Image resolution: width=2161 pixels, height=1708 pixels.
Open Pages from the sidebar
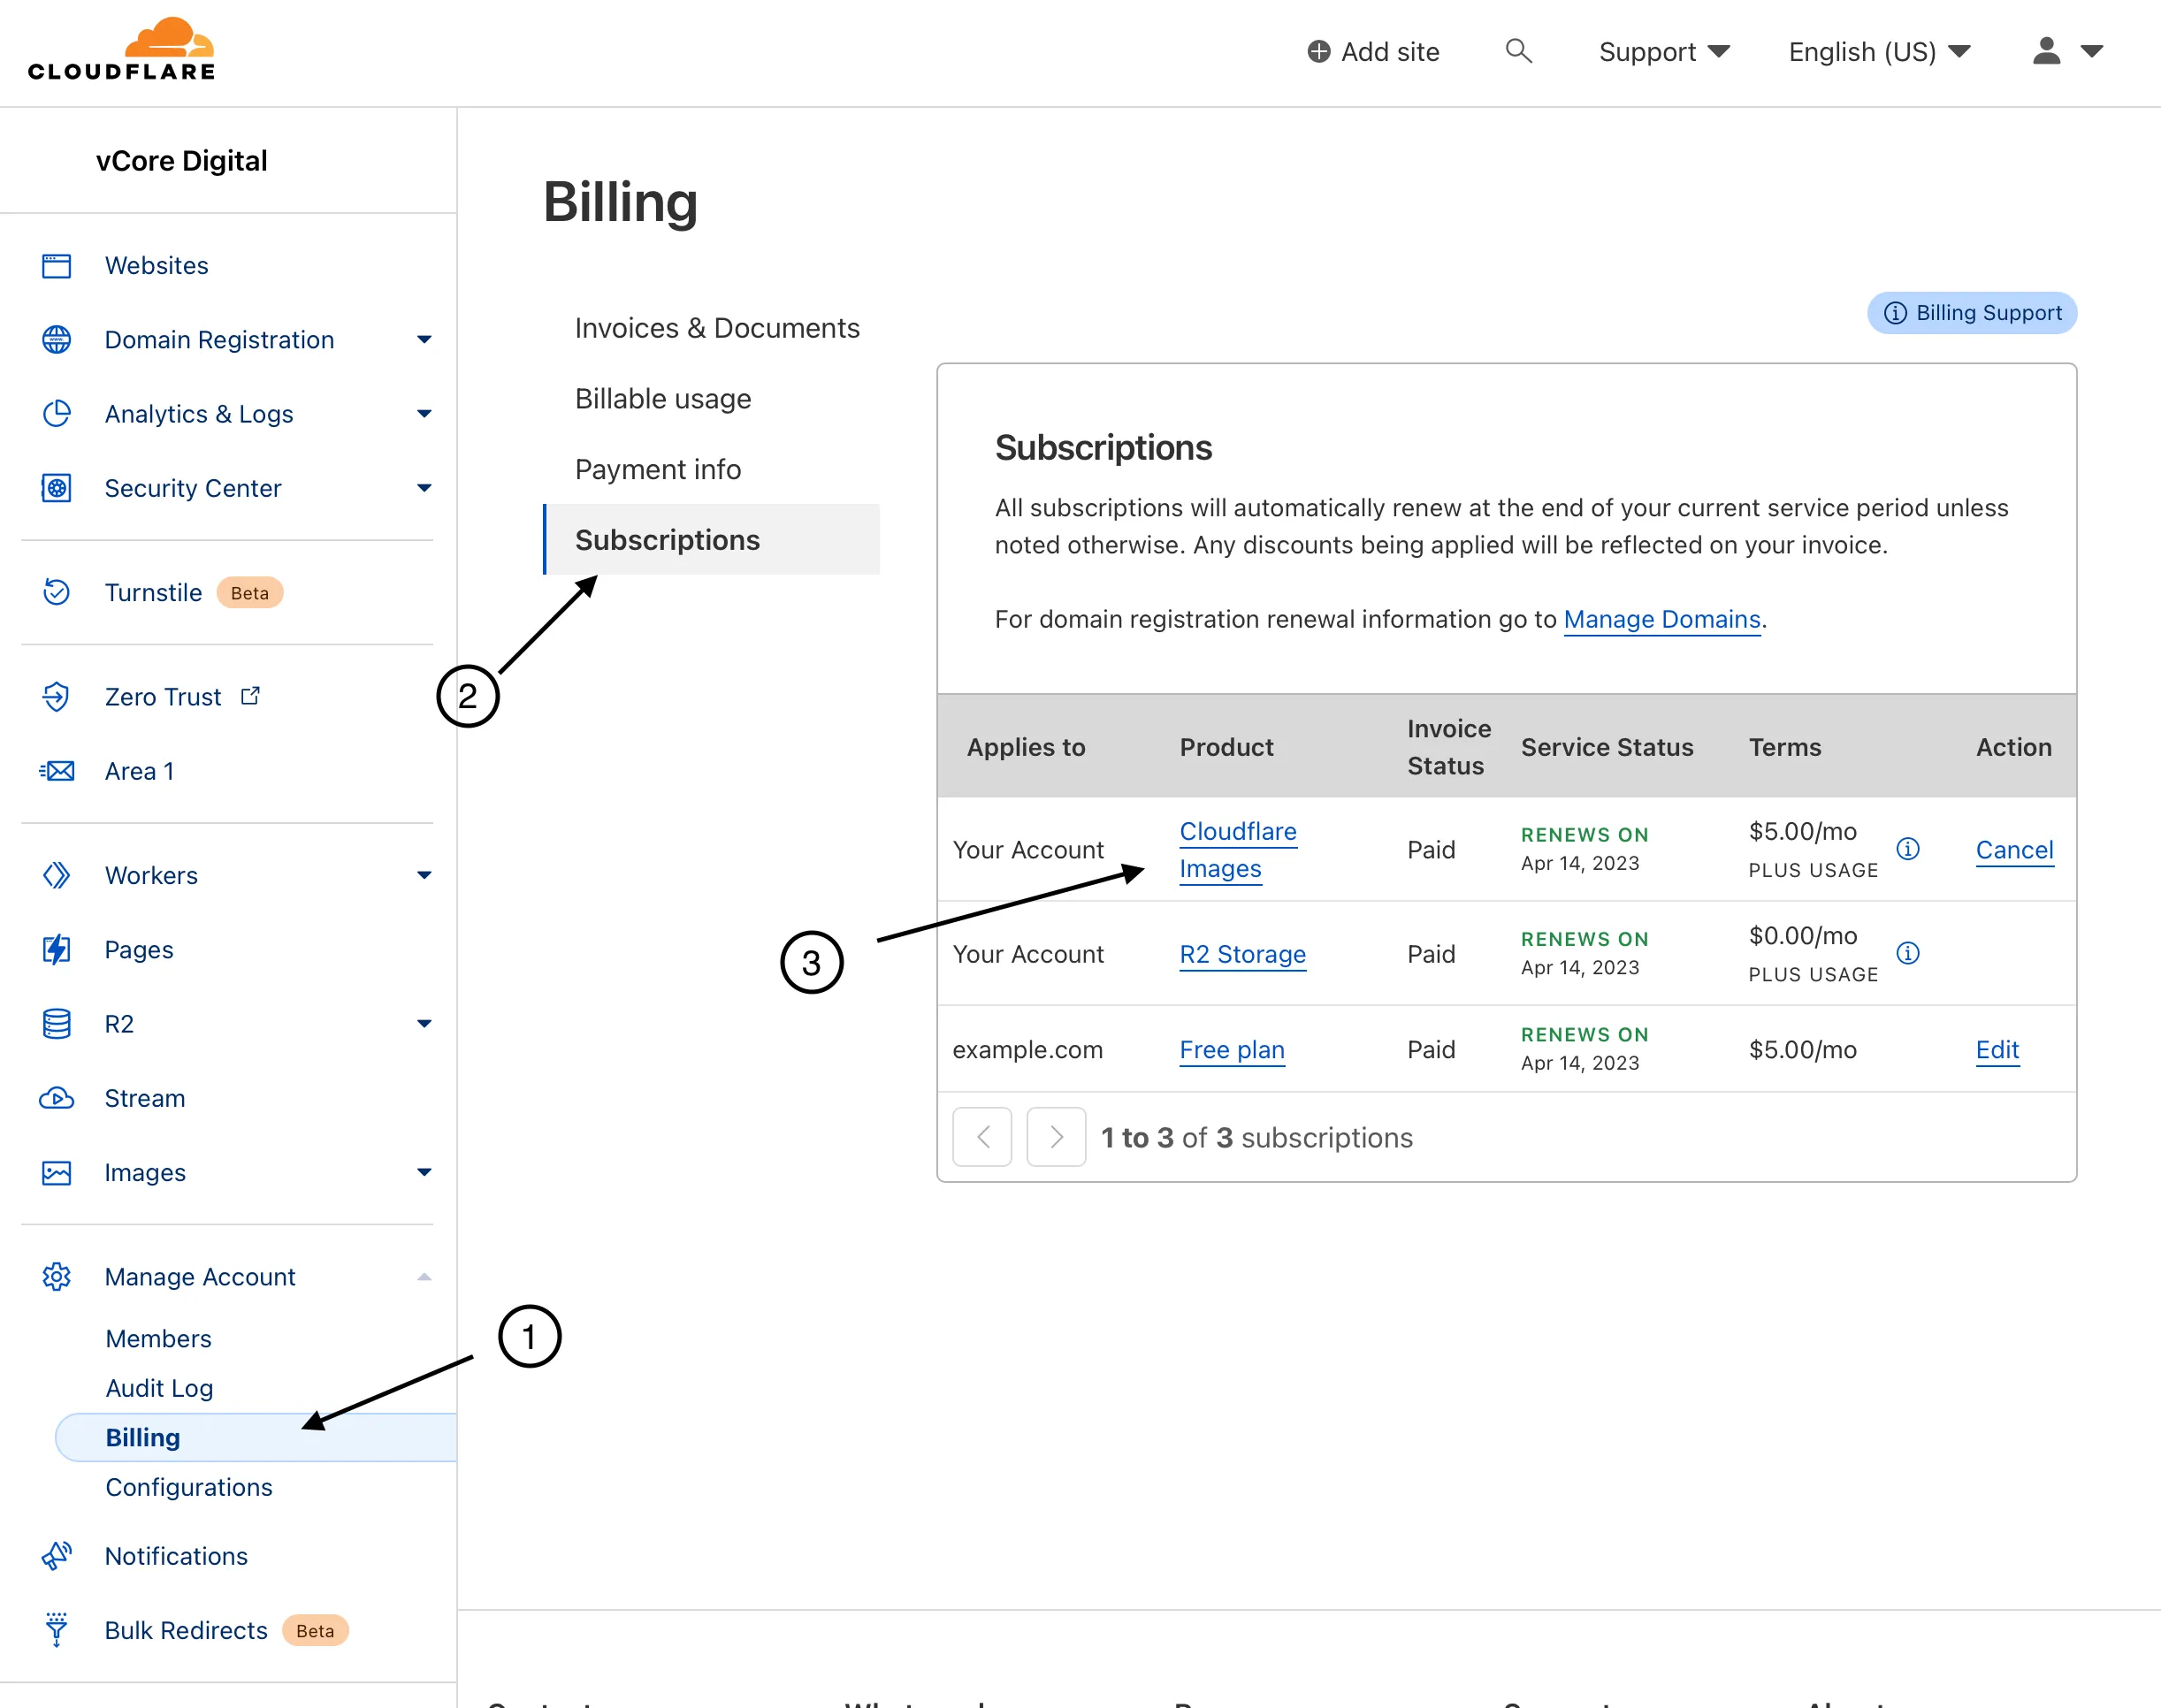pyautogui.click(x=138, y=949)
